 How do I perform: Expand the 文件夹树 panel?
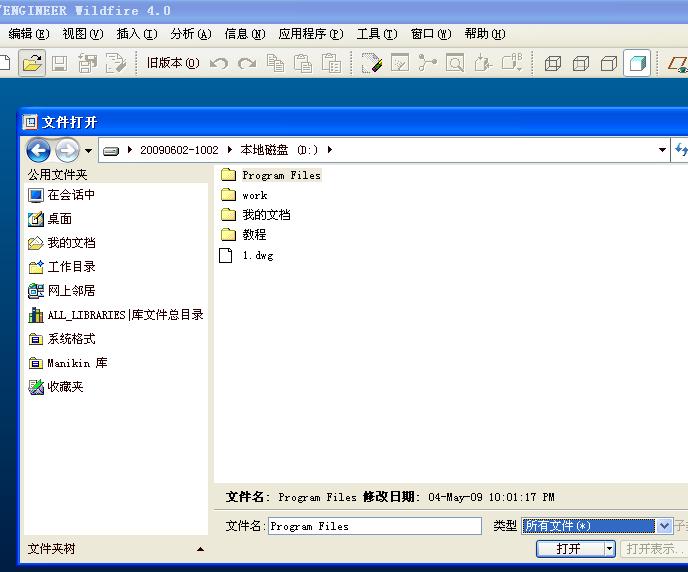(x=201, y=549)
